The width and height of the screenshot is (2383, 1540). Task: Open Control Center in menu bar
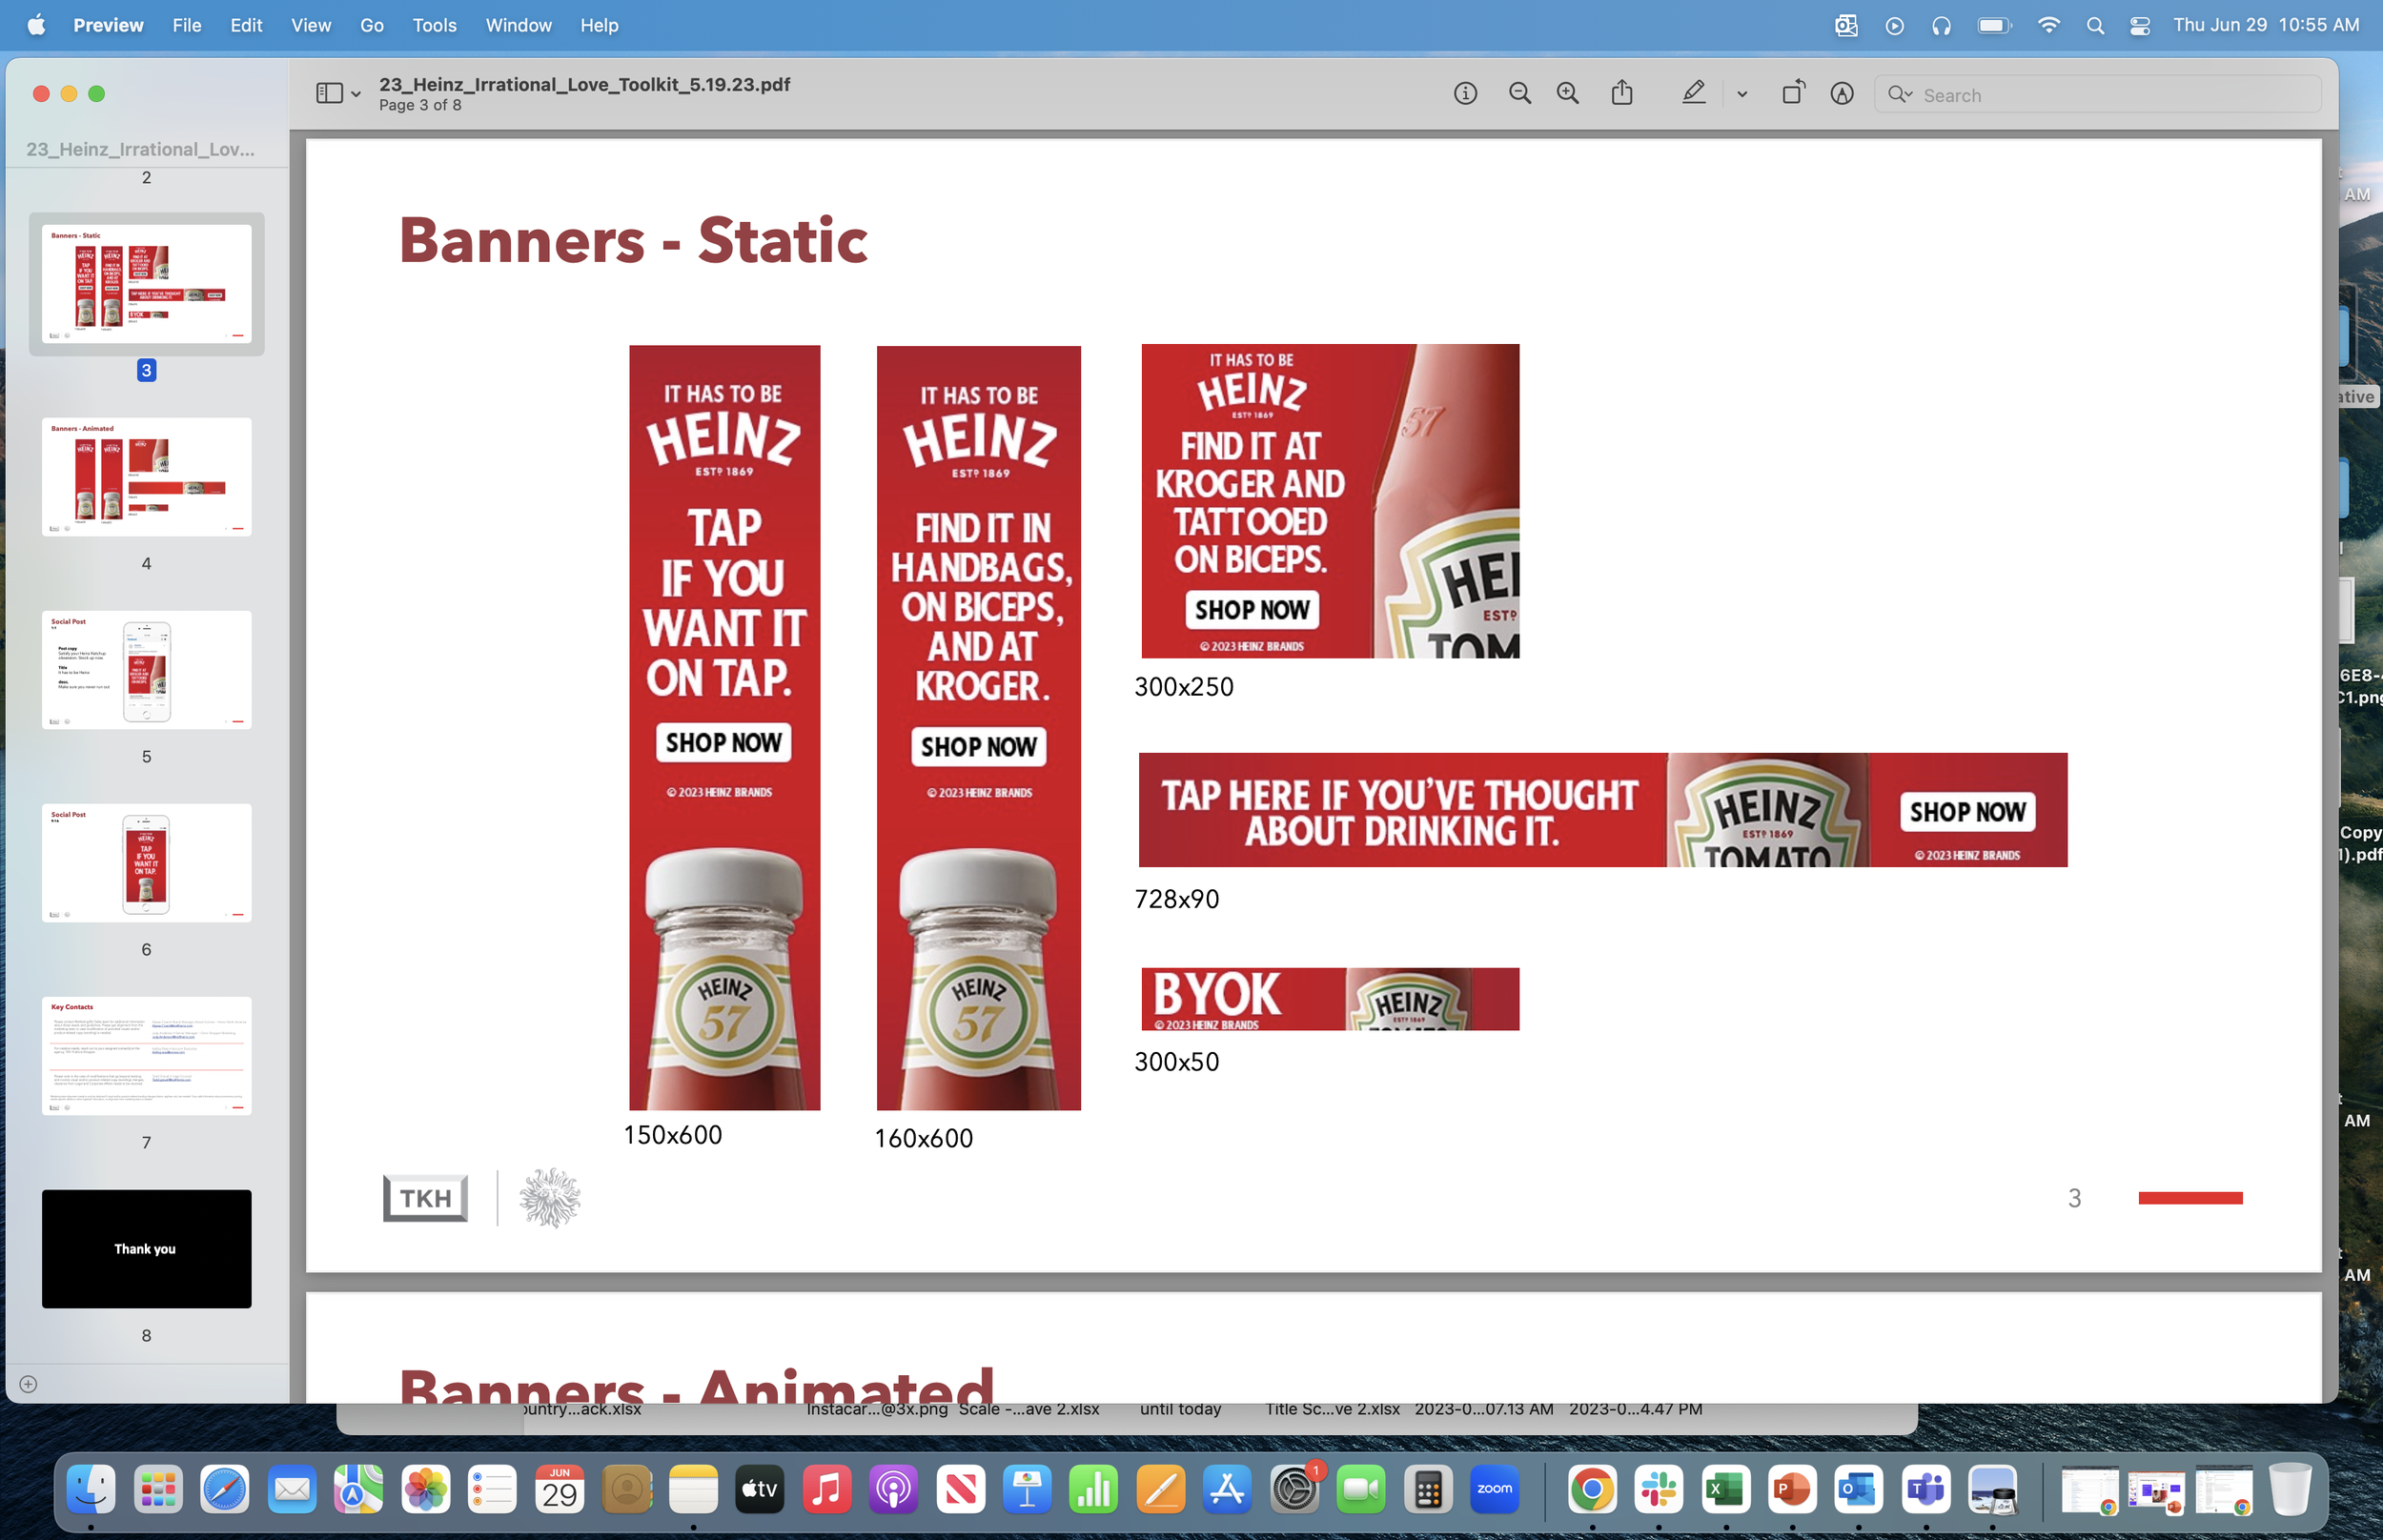click(2139, 25)
